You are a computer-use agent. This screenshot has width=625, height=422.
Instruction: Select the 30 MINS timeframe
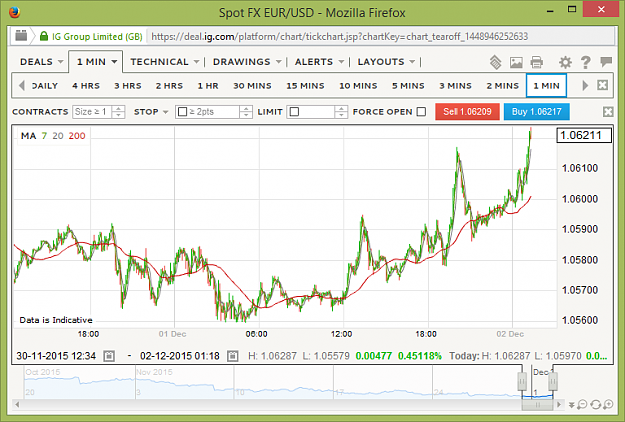(x=252, y=86)
